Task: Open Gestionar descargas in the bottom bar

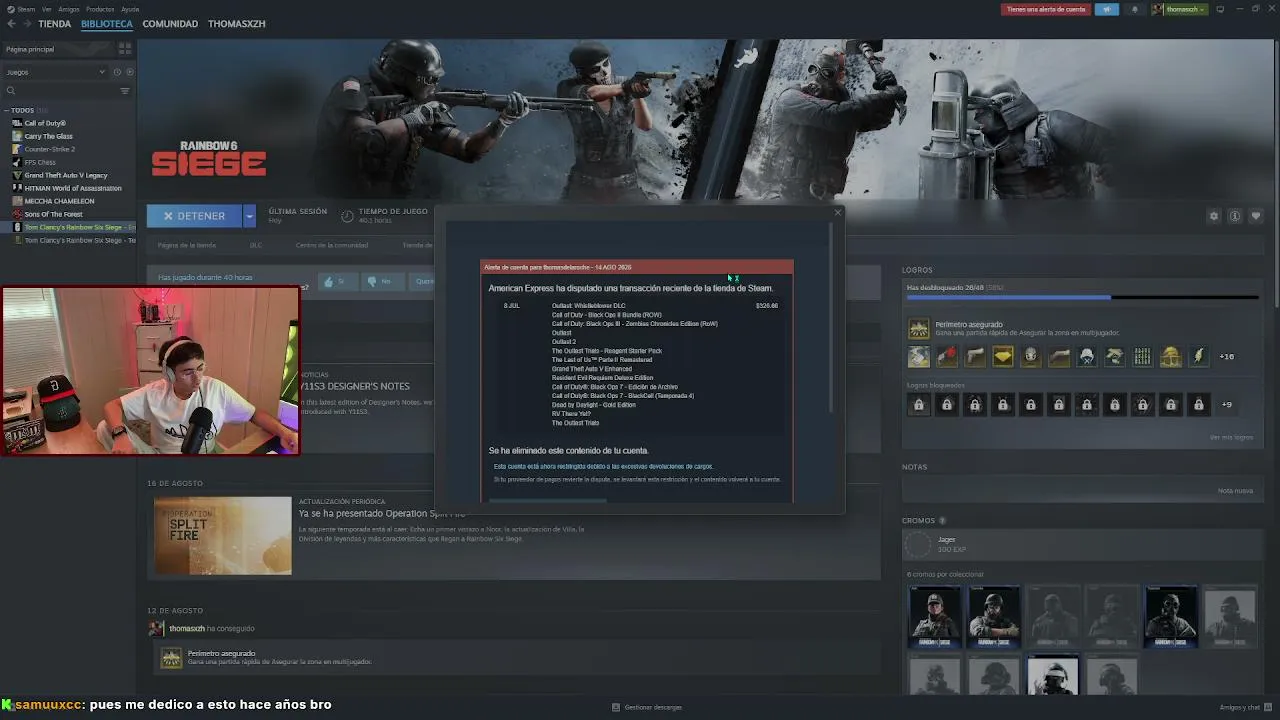Action: pyautogui.click(x=647, y=707)
